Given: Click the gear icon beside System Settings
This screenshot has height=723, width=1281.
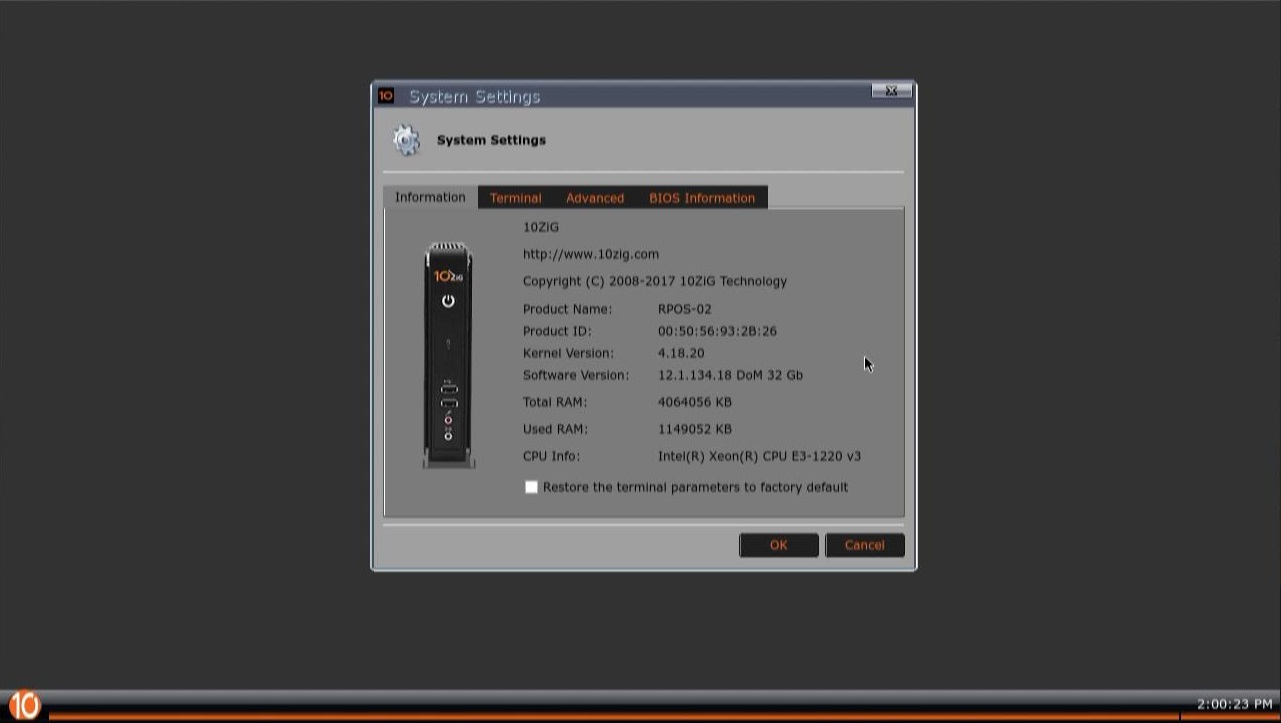Looking at the screenshot, I should pyautogui.click(x=406, y=140).
